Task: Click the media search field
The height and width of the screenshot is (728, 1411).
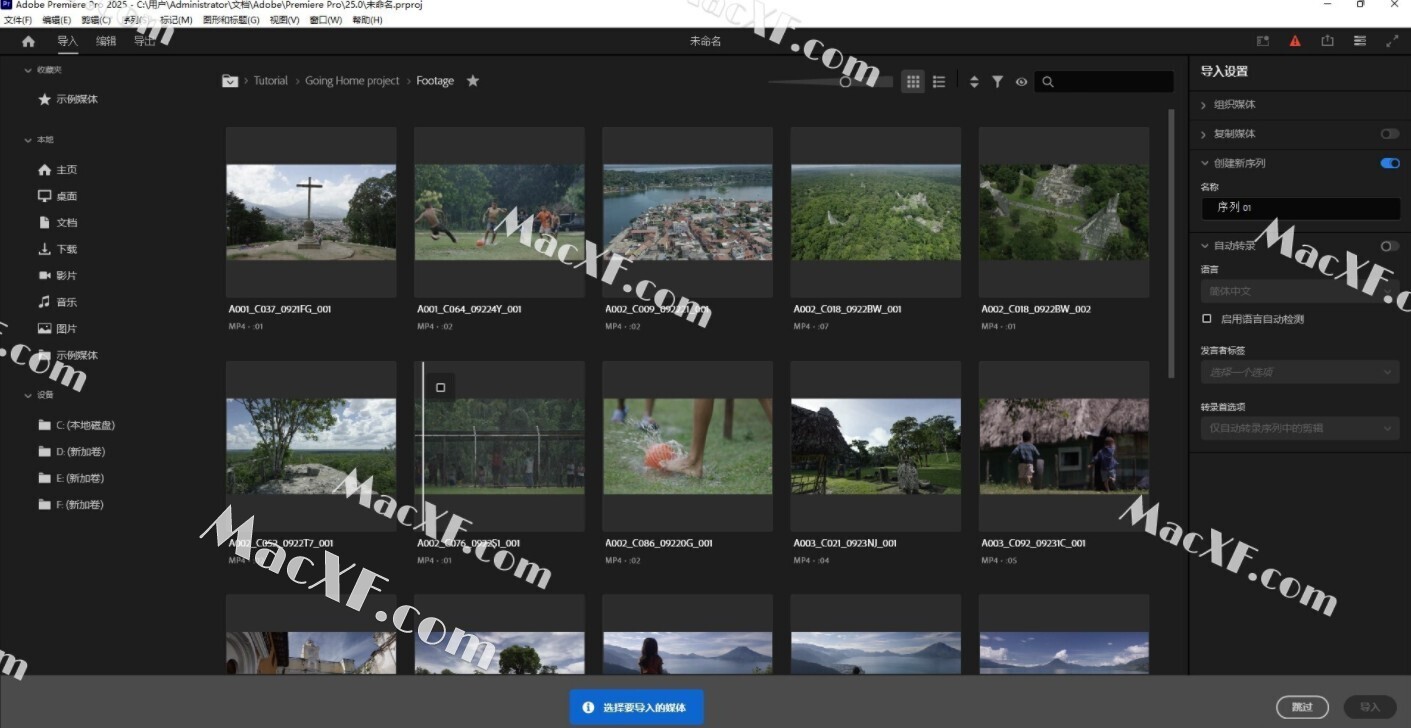Action: click(x=1104, y=82)
